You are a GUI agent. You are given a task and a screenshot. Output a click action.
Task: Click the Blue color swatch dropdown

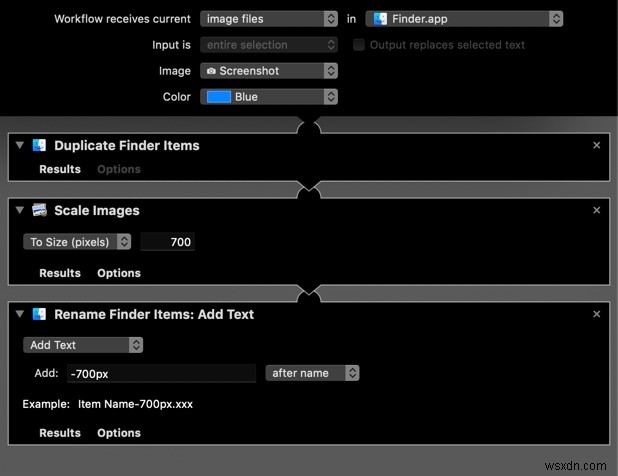point(269,97)
